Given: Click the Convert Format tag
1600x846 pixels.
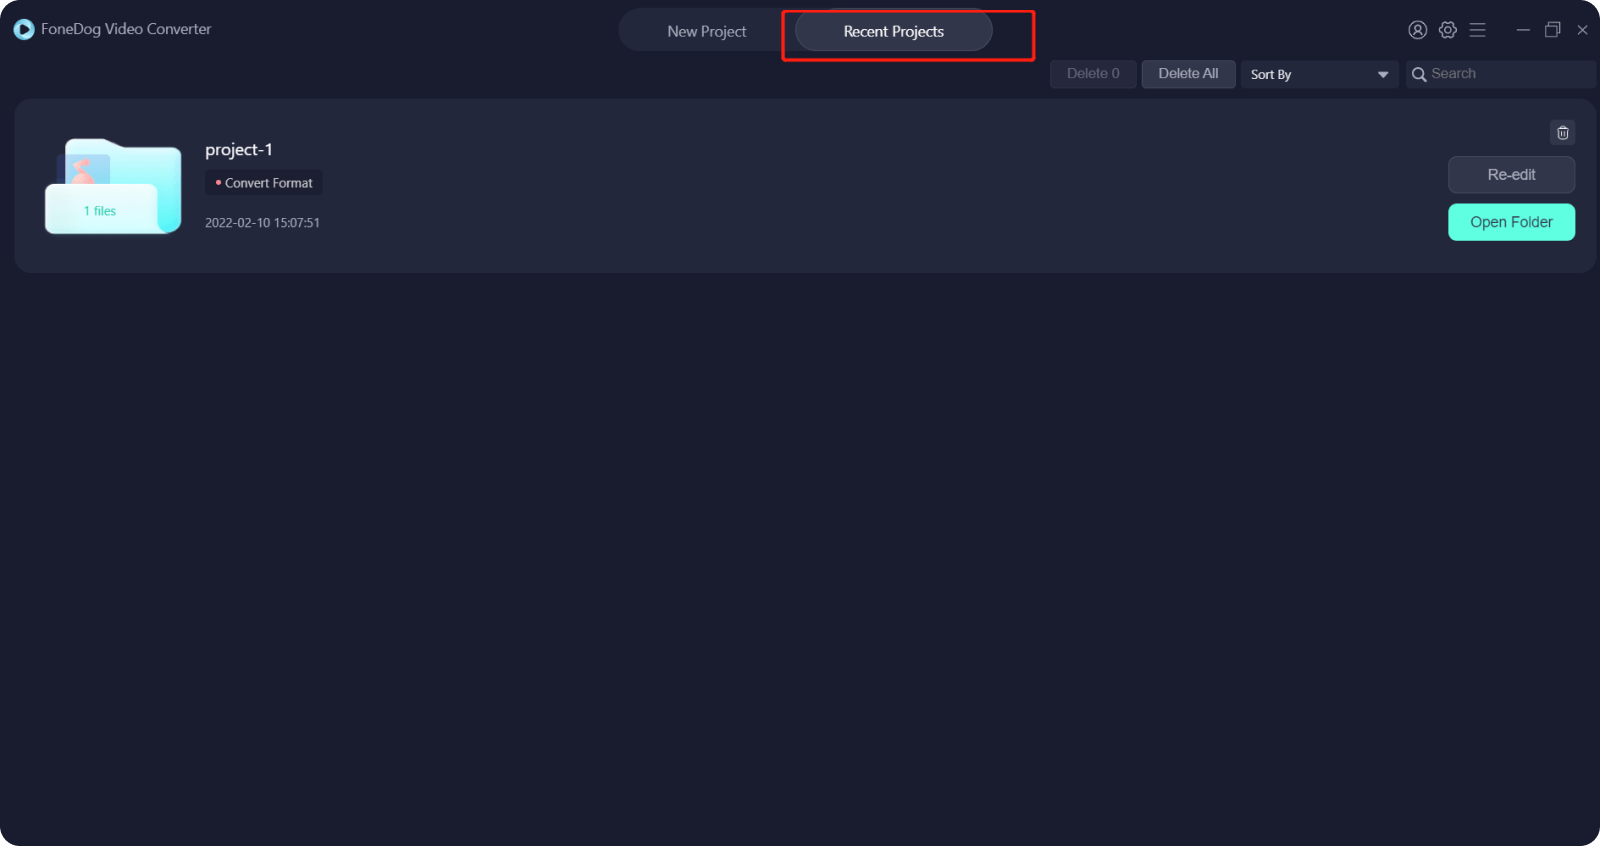Looking at the screenshot, I should 264,183.
